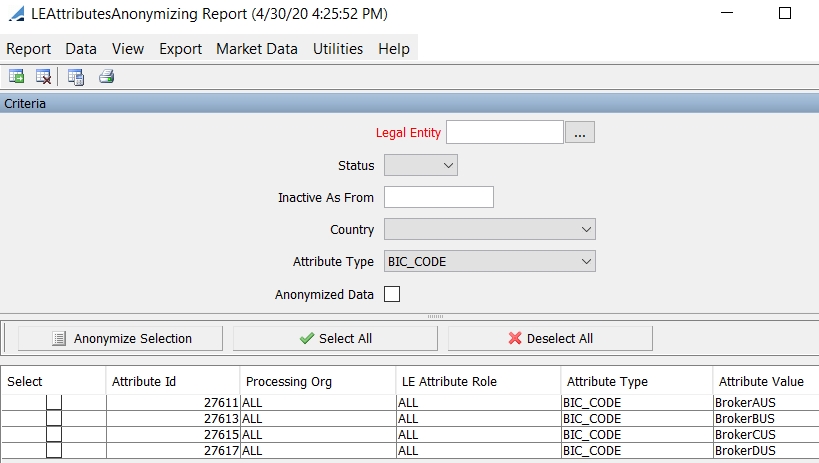Expand the Country dropdown

click(490, 229)
